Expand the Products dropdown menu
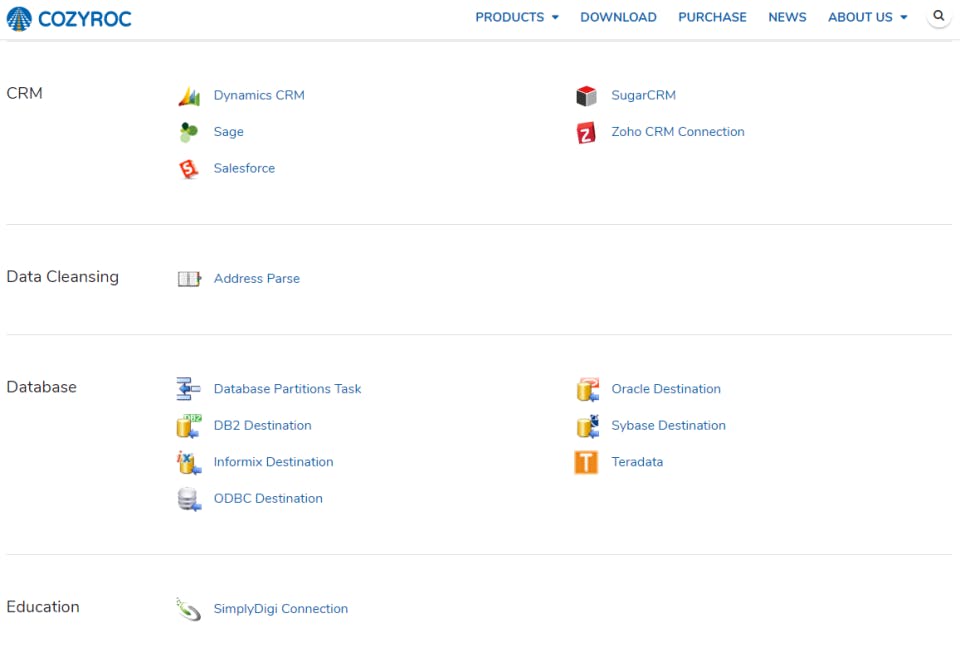The height and width of the screenshot is (662, 960). coord(516,17)
